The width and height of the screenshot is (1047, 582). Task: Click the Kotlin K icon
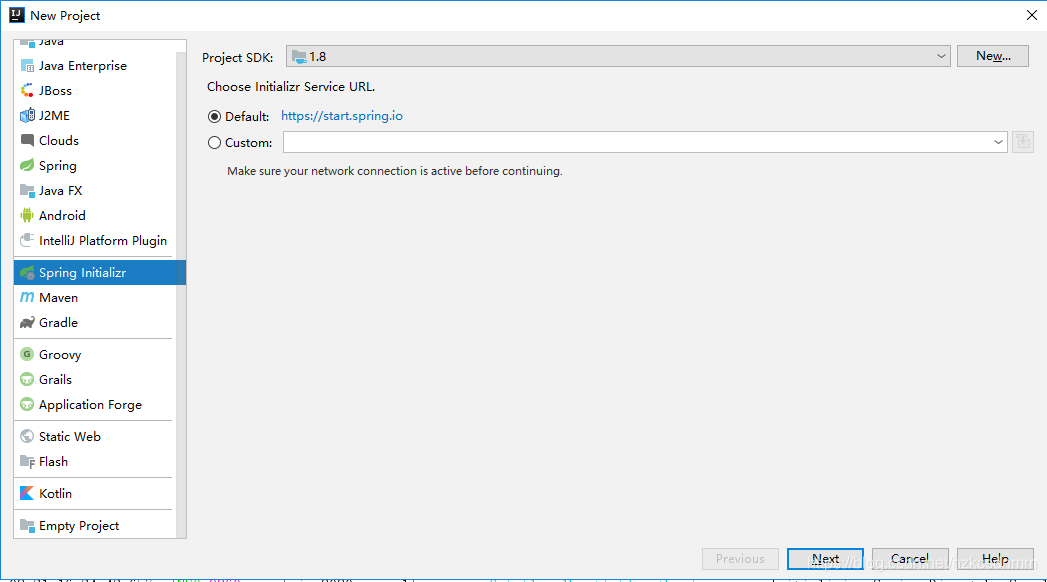pyautogui.click(x=27, y=493)
